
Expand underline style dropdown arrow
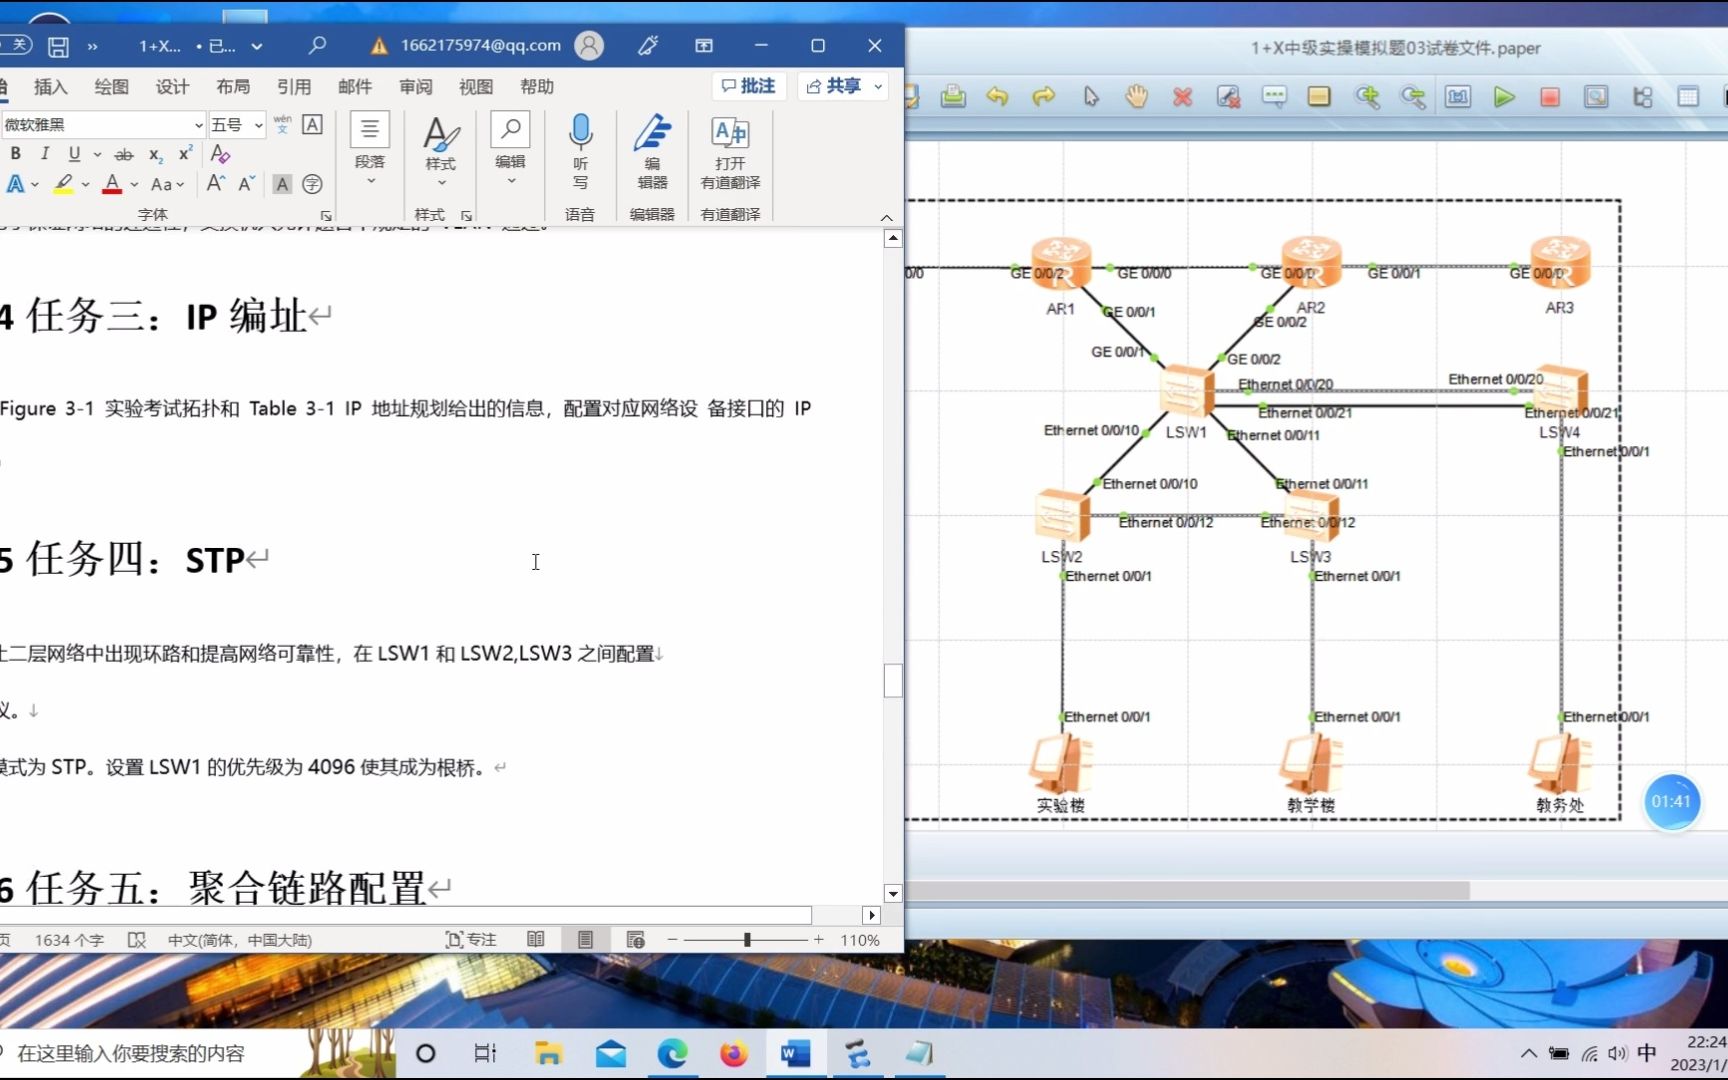pyautogui.click(x=97, y=154)
